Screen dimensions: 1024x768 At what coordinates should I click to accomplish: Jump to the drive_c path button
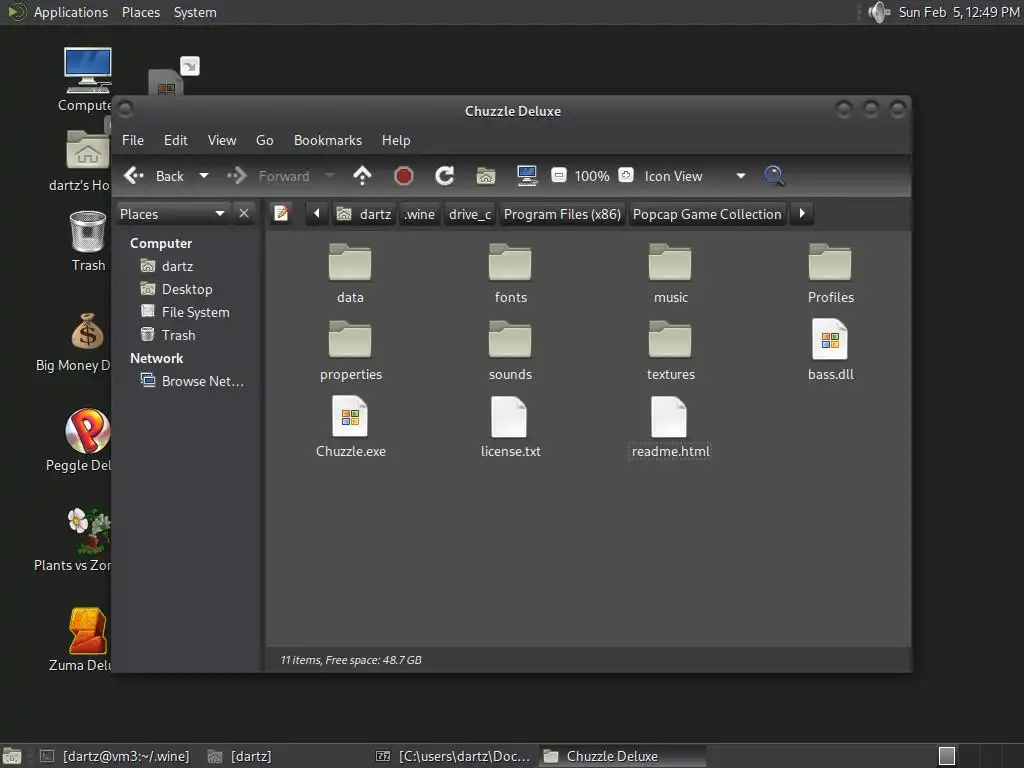470,214
